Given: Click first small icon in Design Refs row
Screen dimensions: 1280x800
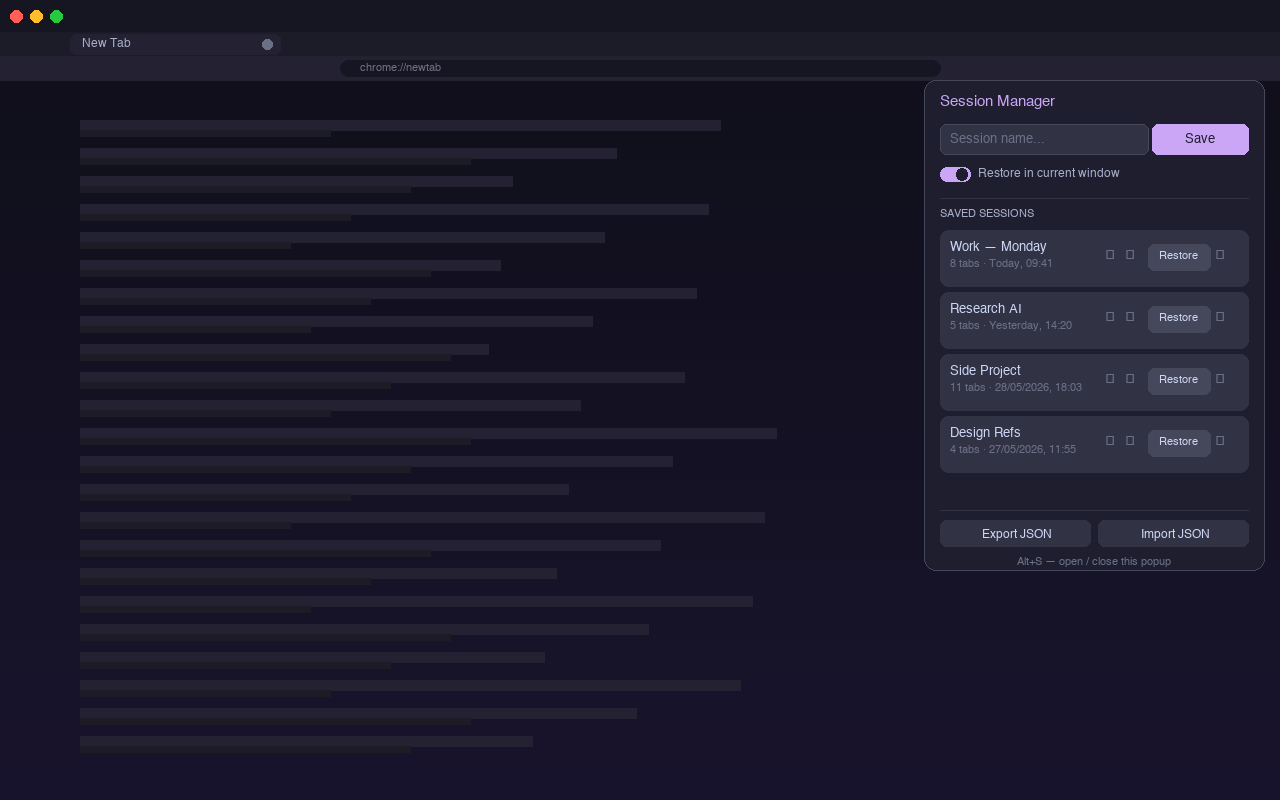Looking at the screenshot, I should (x=1110, y=441).
